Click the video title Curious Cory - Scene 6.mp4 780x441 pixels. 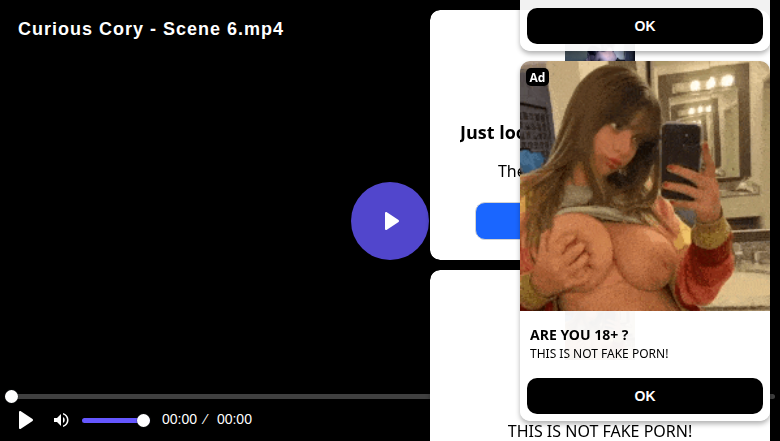coord(151,29)
